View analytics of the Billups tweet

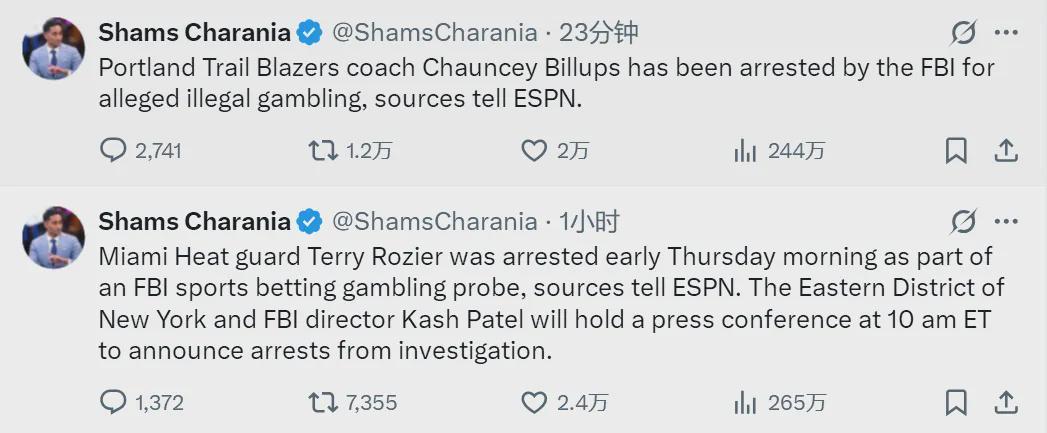(x=745, y=150)
